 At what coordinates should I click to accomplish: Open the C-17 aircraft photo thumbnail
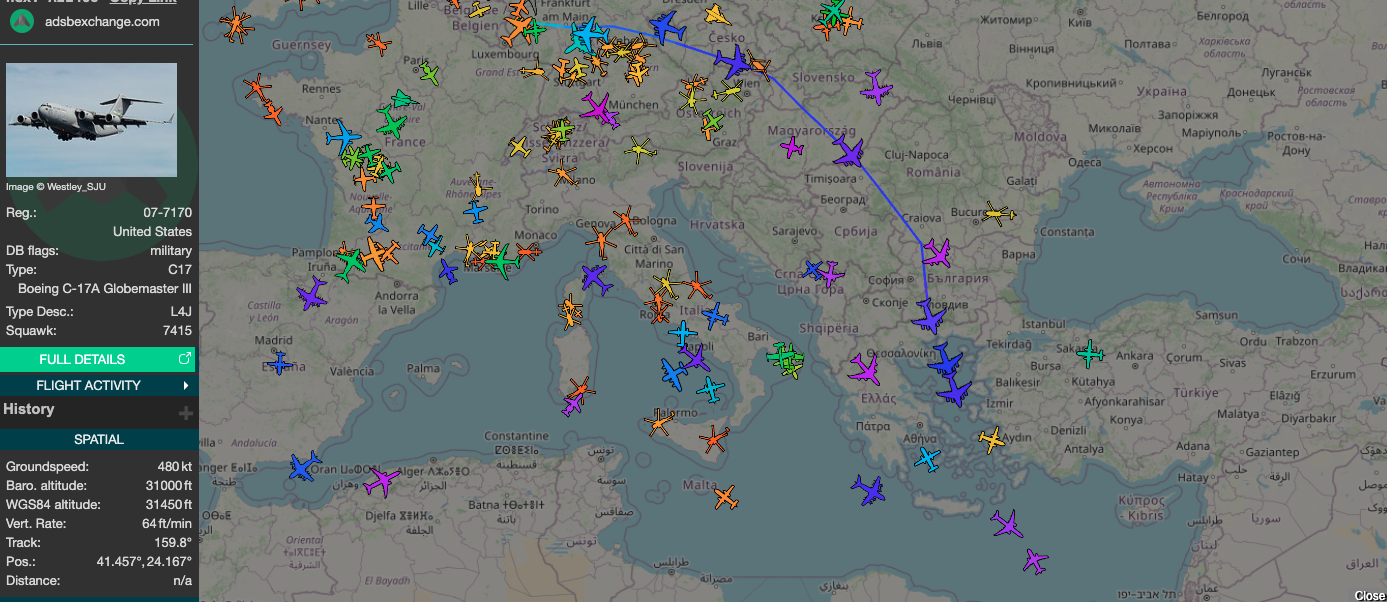point(91,120)
